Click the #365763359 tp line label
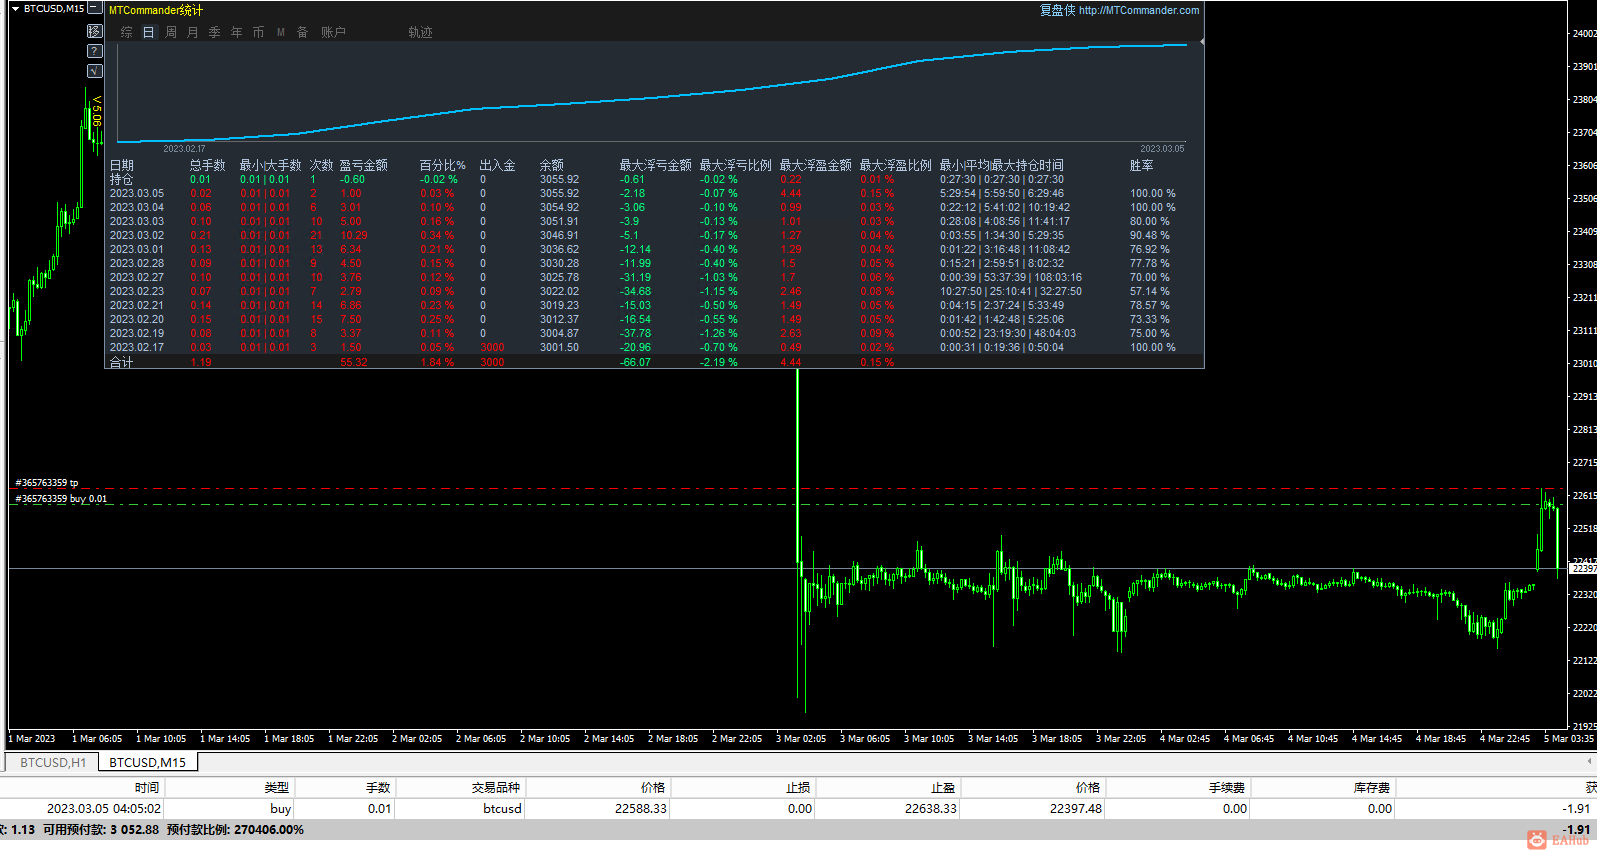This screenshot has width=1598, height=855. coord(47,483)
